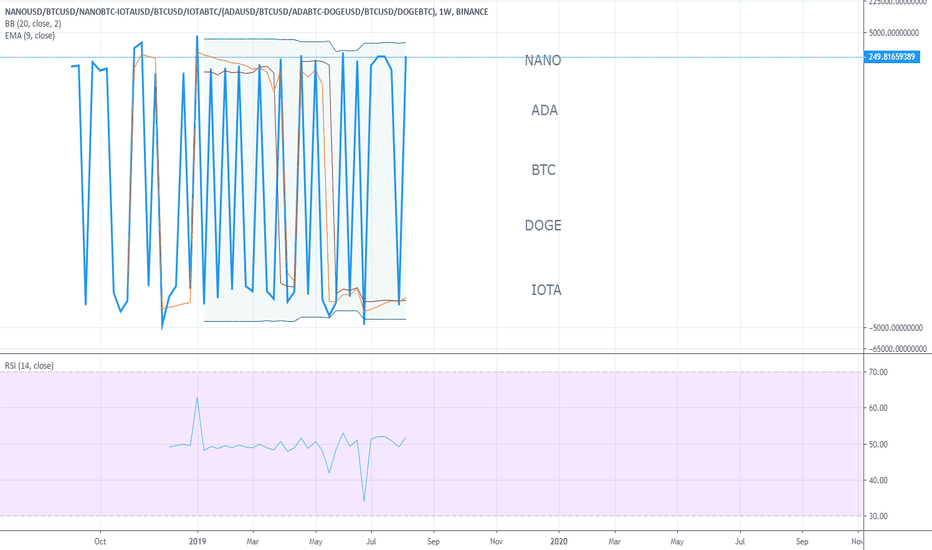The image size is (932, 550).
Task: Click the DOGE text annotation
Action: tap(543, 225)
